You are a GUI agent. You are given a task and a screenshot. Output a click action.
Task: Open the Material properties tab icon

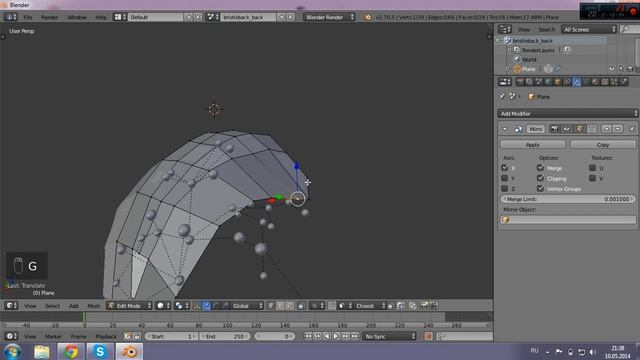point(595,82)
